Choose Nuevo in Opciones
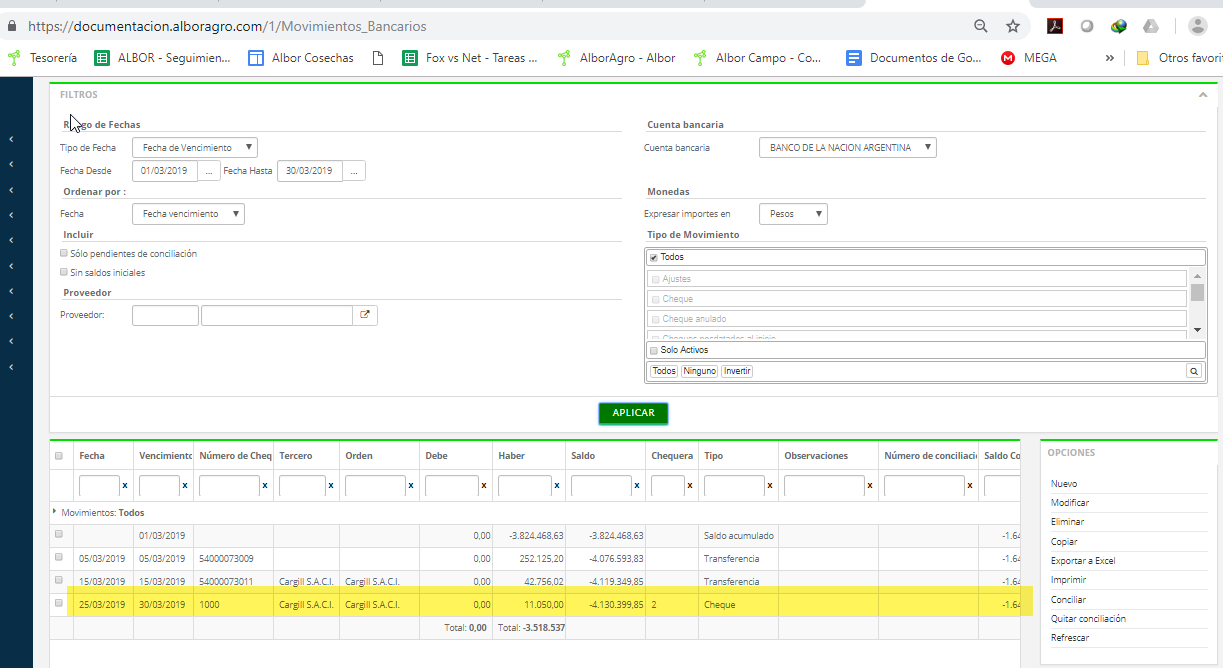The height and width of the screenshot is (668, 1223). click(x=1064, y=484)
